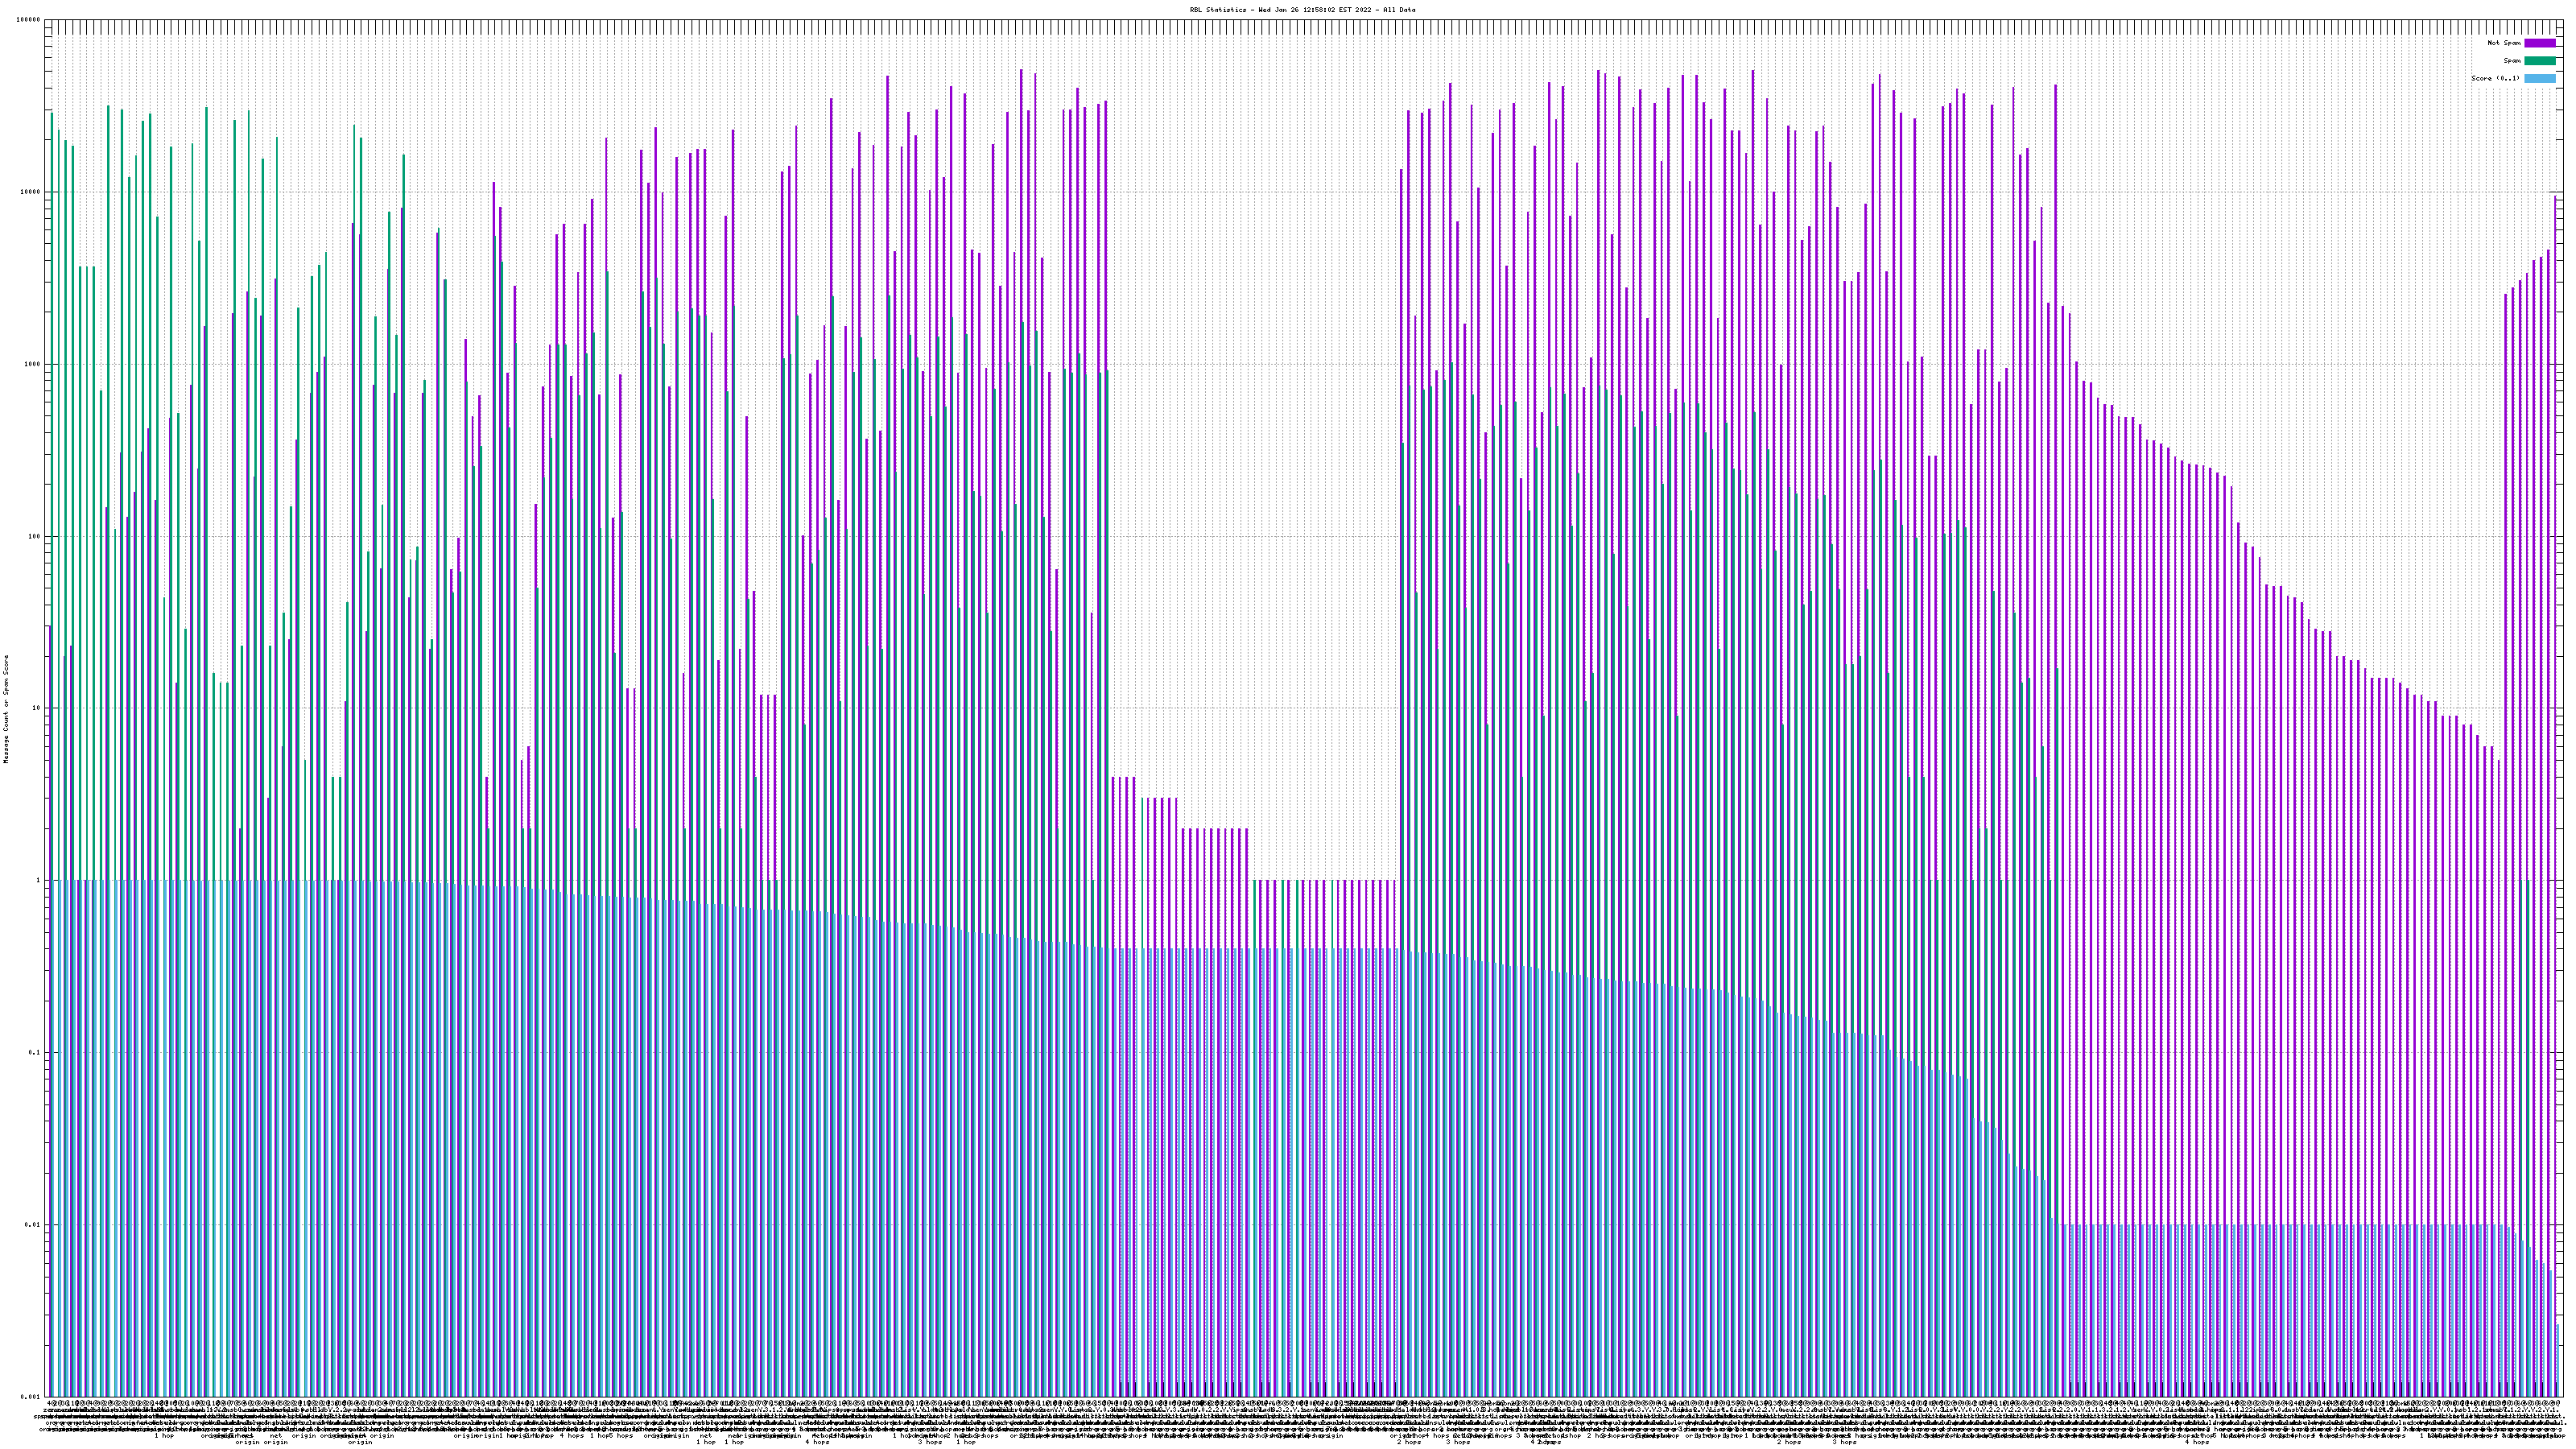Click the date 'Wed Jan 26' in title
Screen dimensions: 2576x1449
point(1281,10)
